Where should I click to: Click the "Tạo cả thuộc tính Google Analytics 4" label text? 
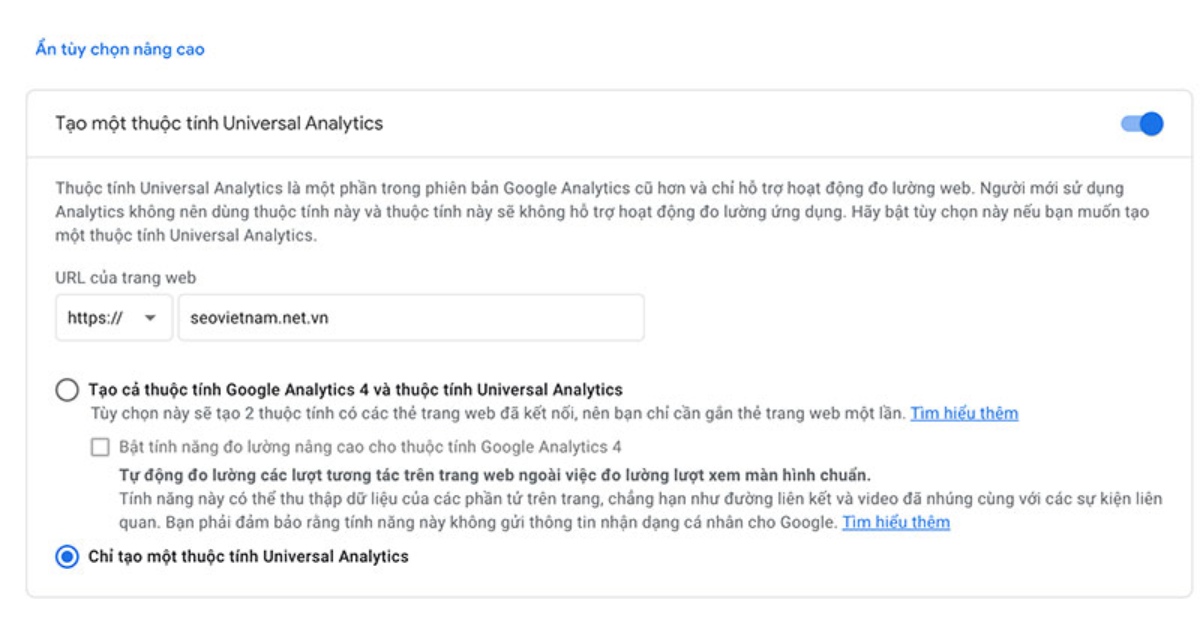click(x=355, y=390)
